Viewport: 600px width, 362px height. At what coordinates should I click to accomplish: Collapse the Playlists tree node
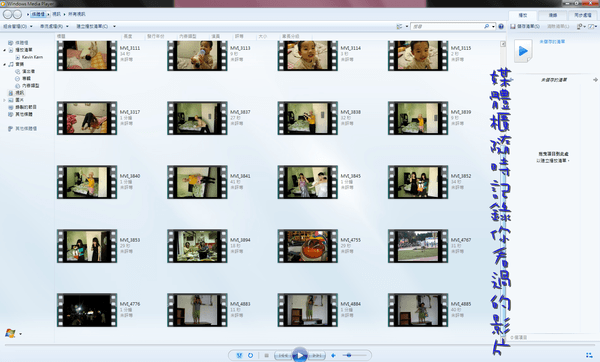coord(5,50)
